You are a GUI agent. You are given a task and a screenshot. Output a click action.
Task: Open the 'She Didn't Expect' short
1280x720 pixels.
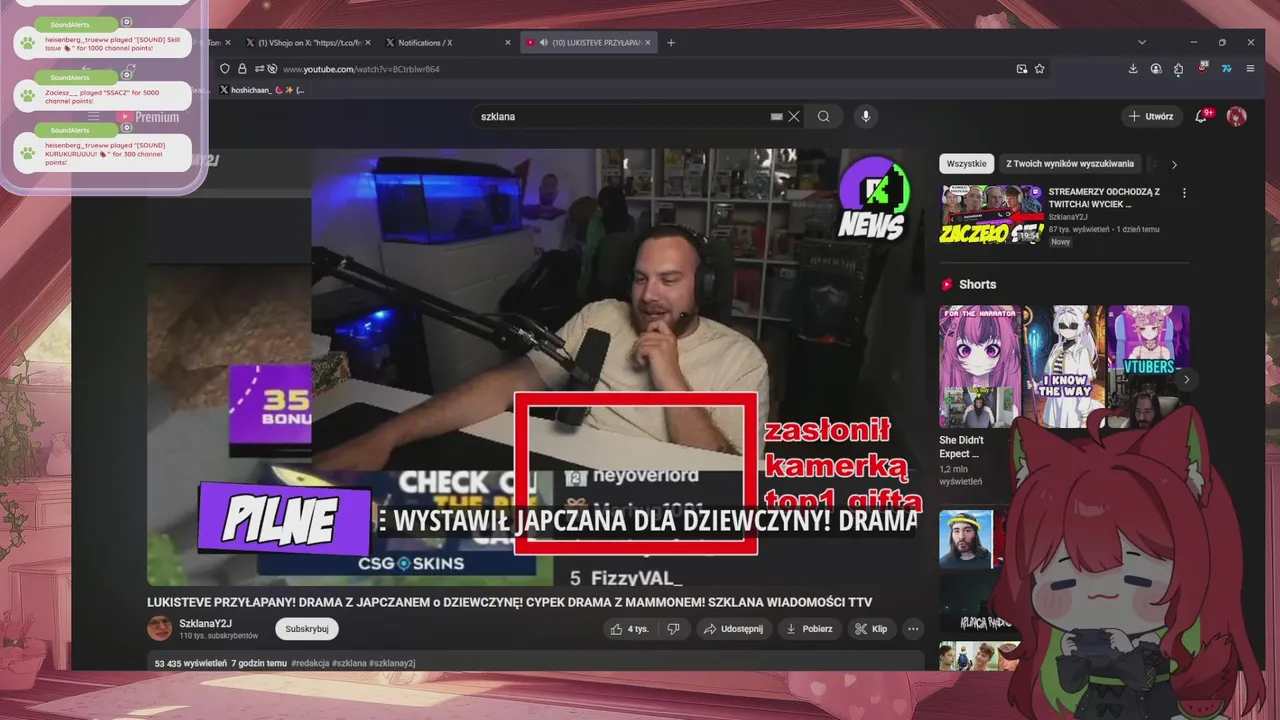pos(980,367)
